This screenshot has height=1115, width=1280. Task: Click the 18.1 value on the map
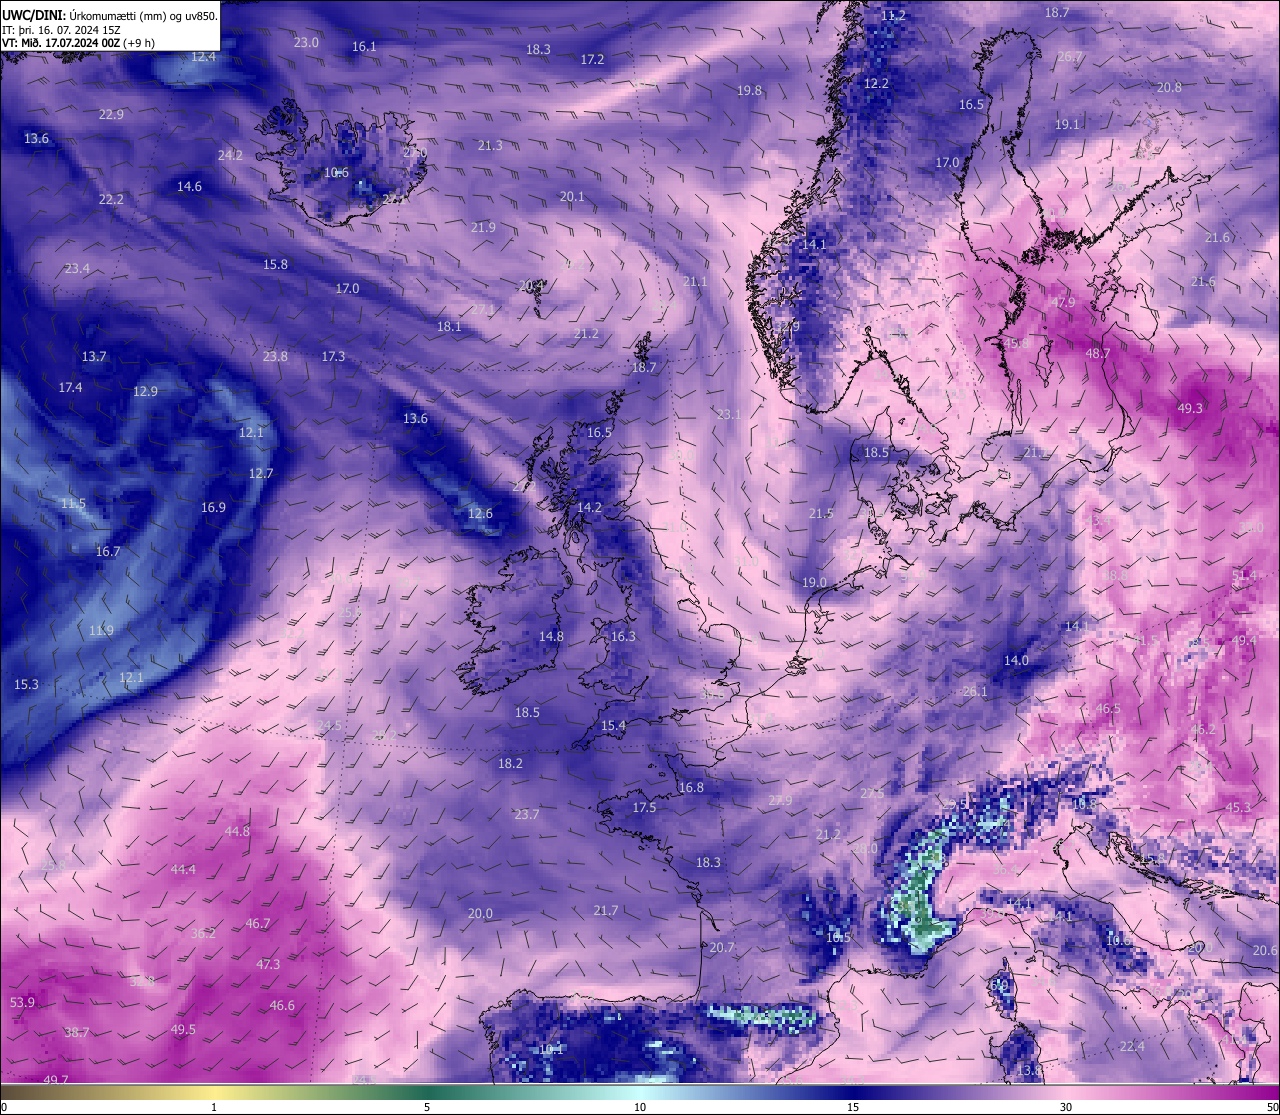(x=449, y=326)
